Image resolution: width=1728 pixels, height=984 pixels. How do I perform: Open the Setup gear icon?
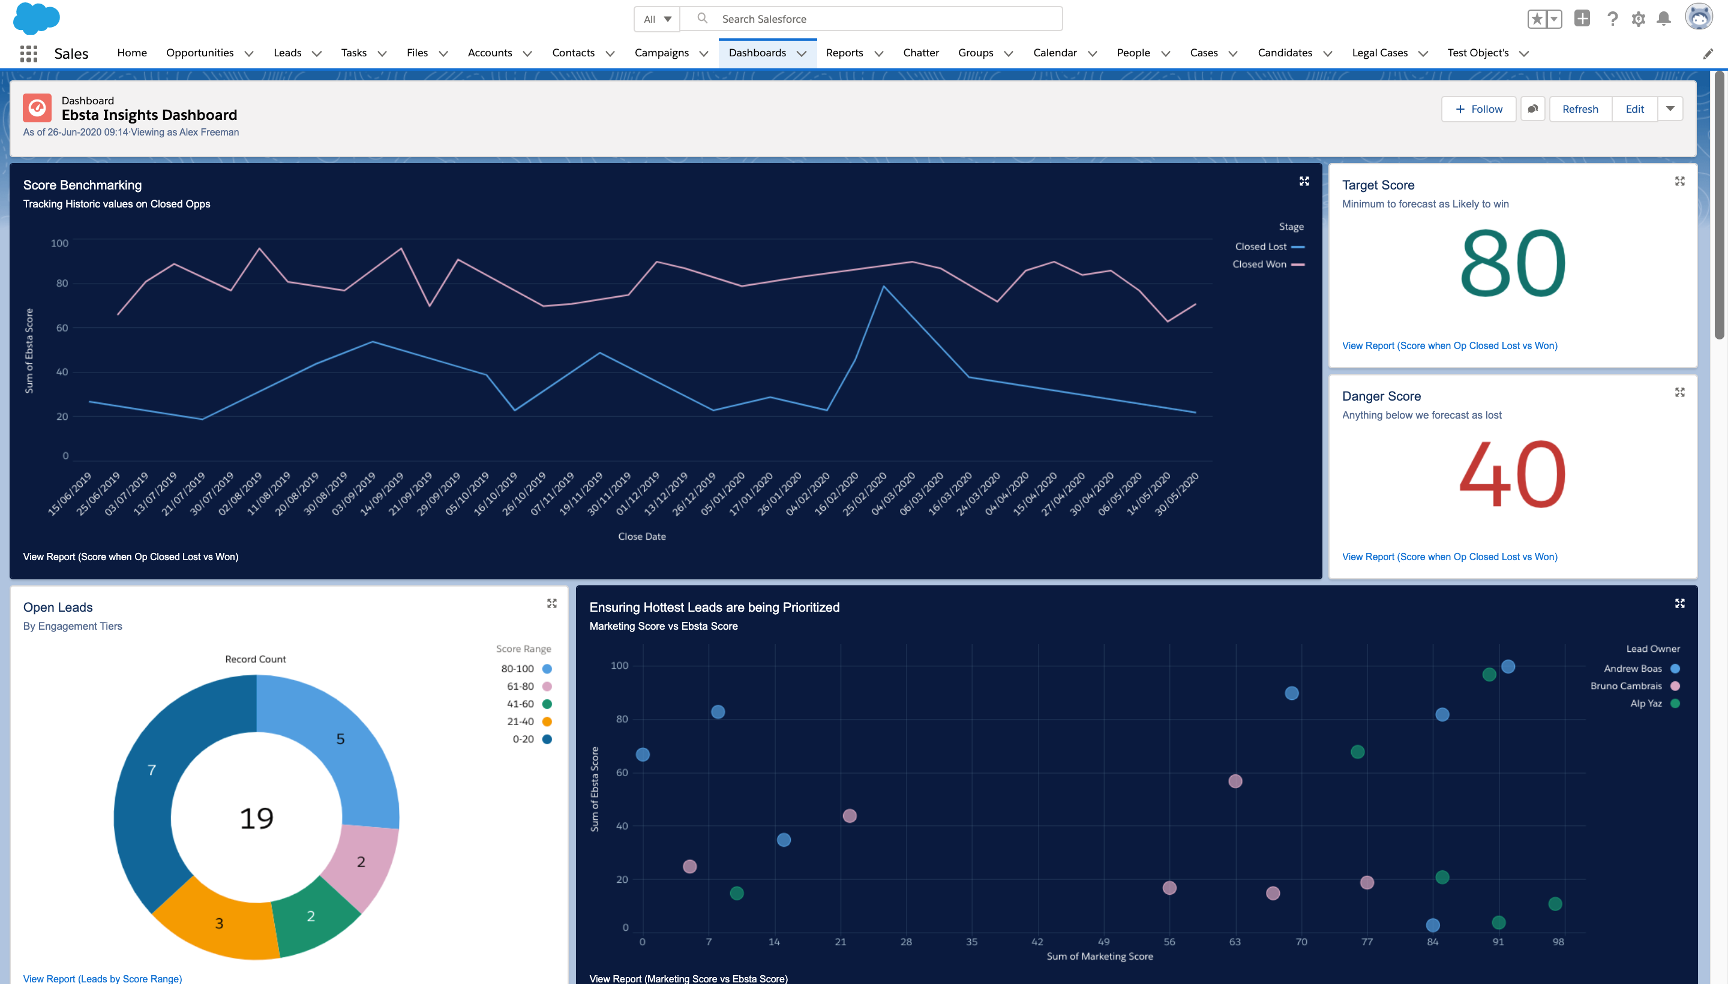coord(1638,19)
